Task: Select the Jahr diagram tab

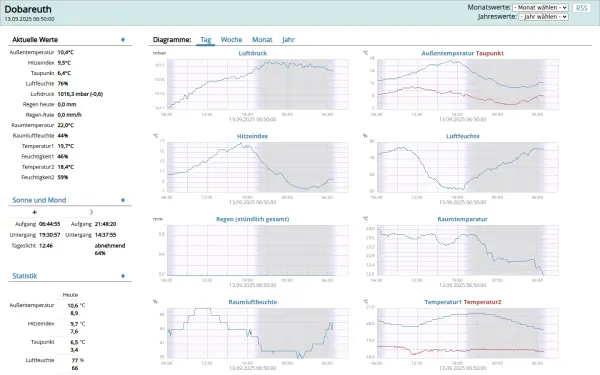Action: click(289, 39)
